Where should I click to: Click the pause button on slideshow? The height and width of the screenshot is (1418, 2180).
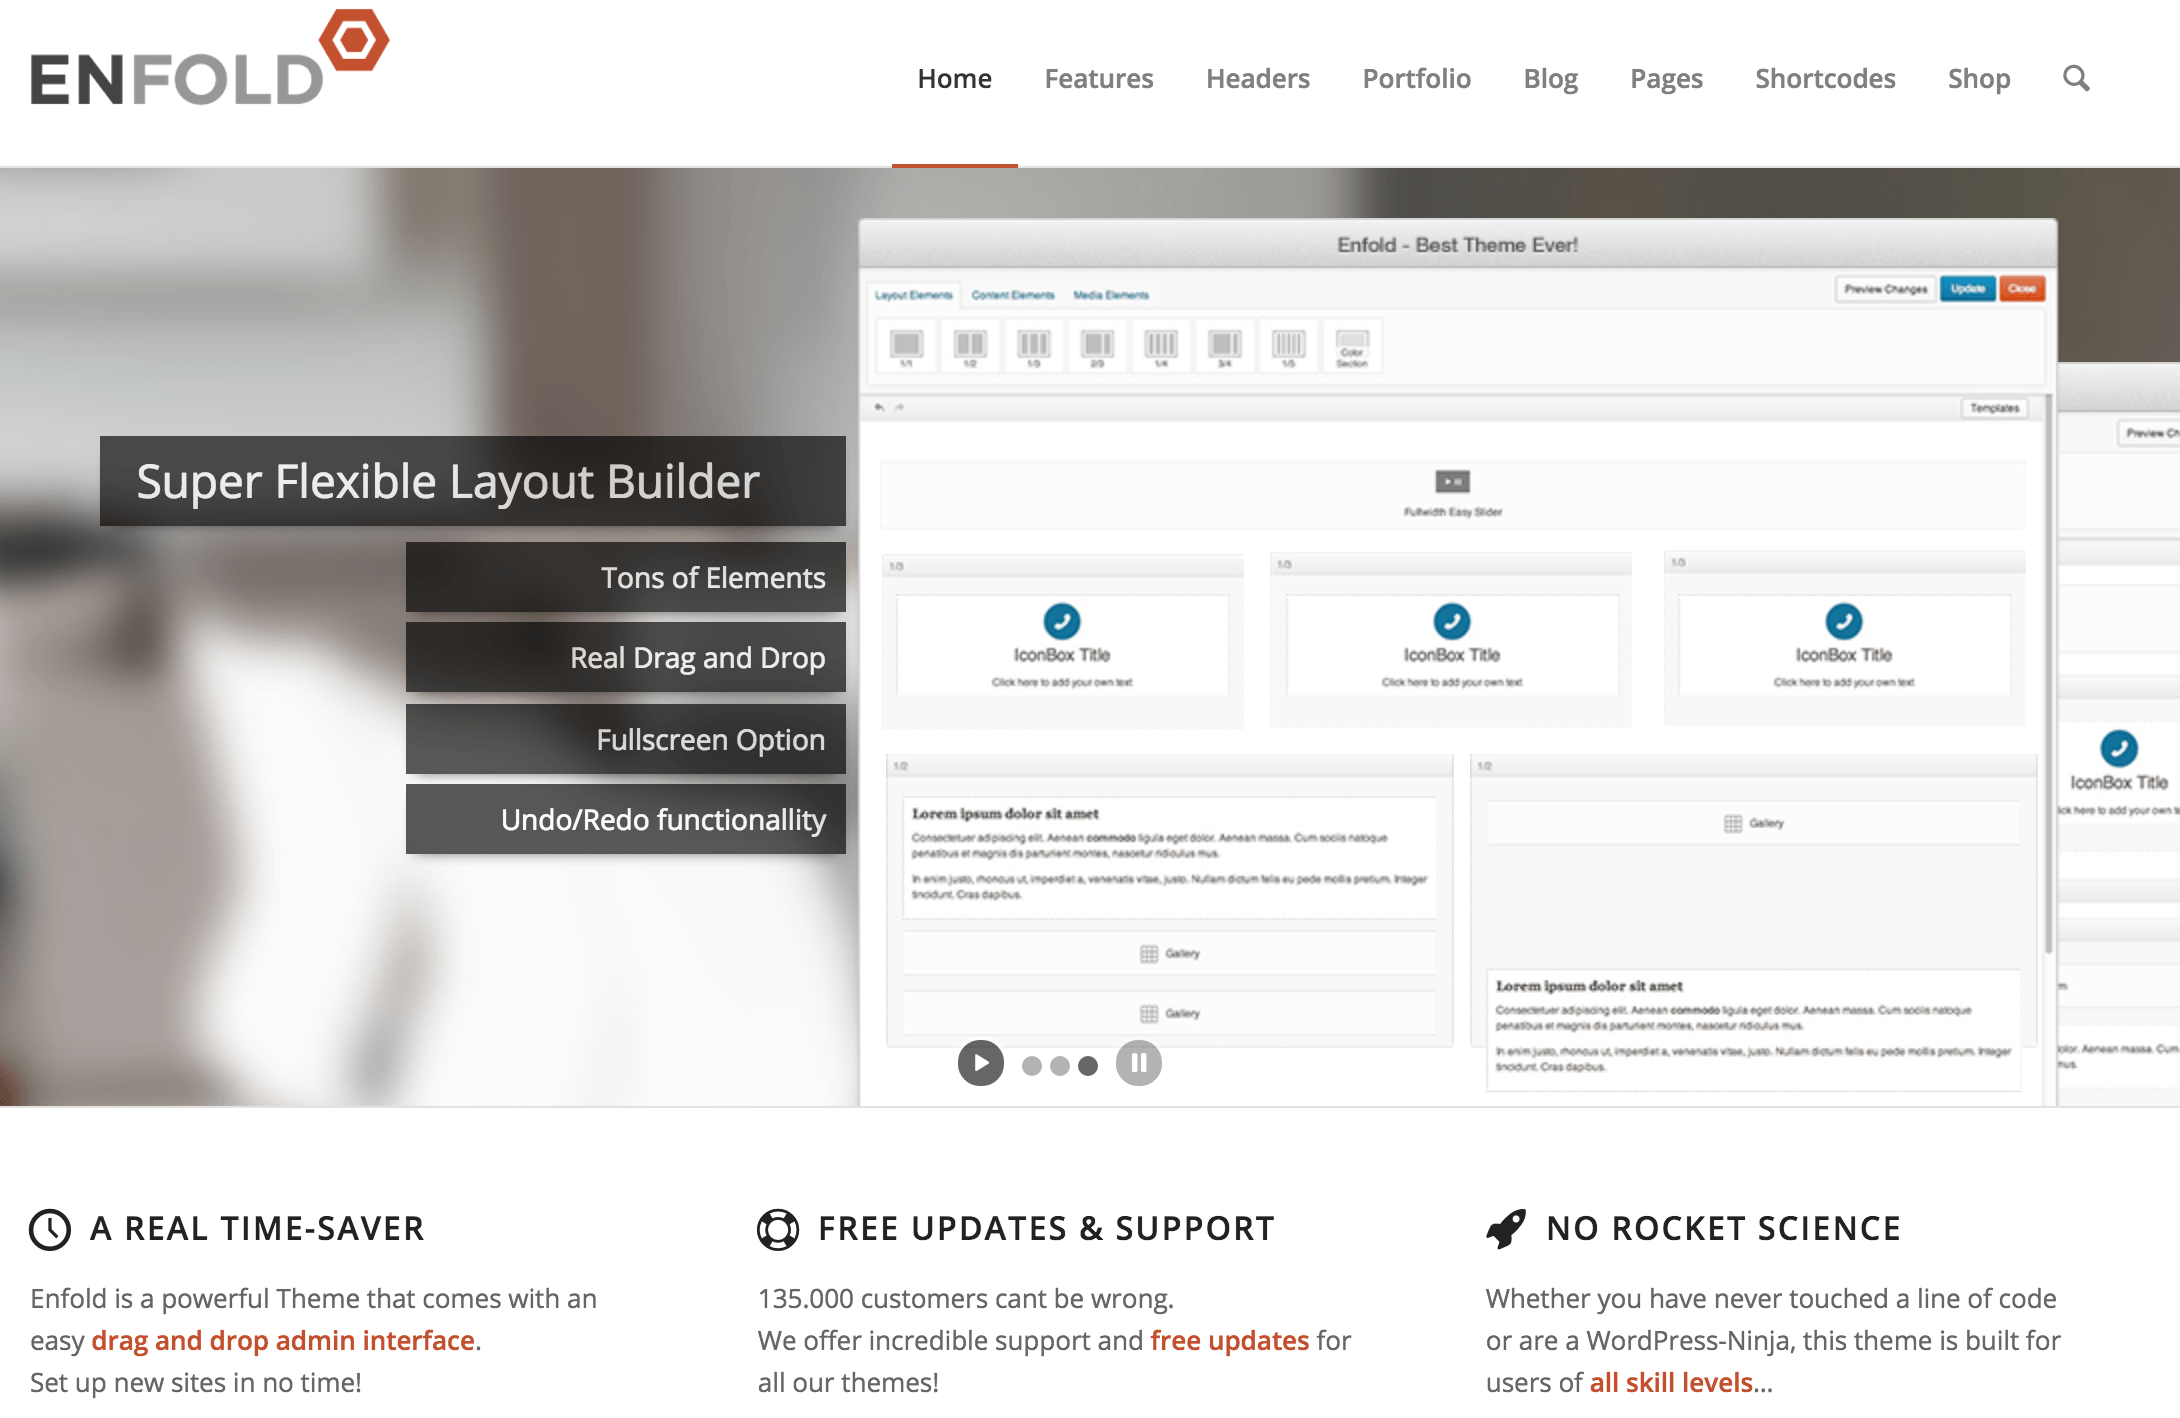coord(1141,1064)
